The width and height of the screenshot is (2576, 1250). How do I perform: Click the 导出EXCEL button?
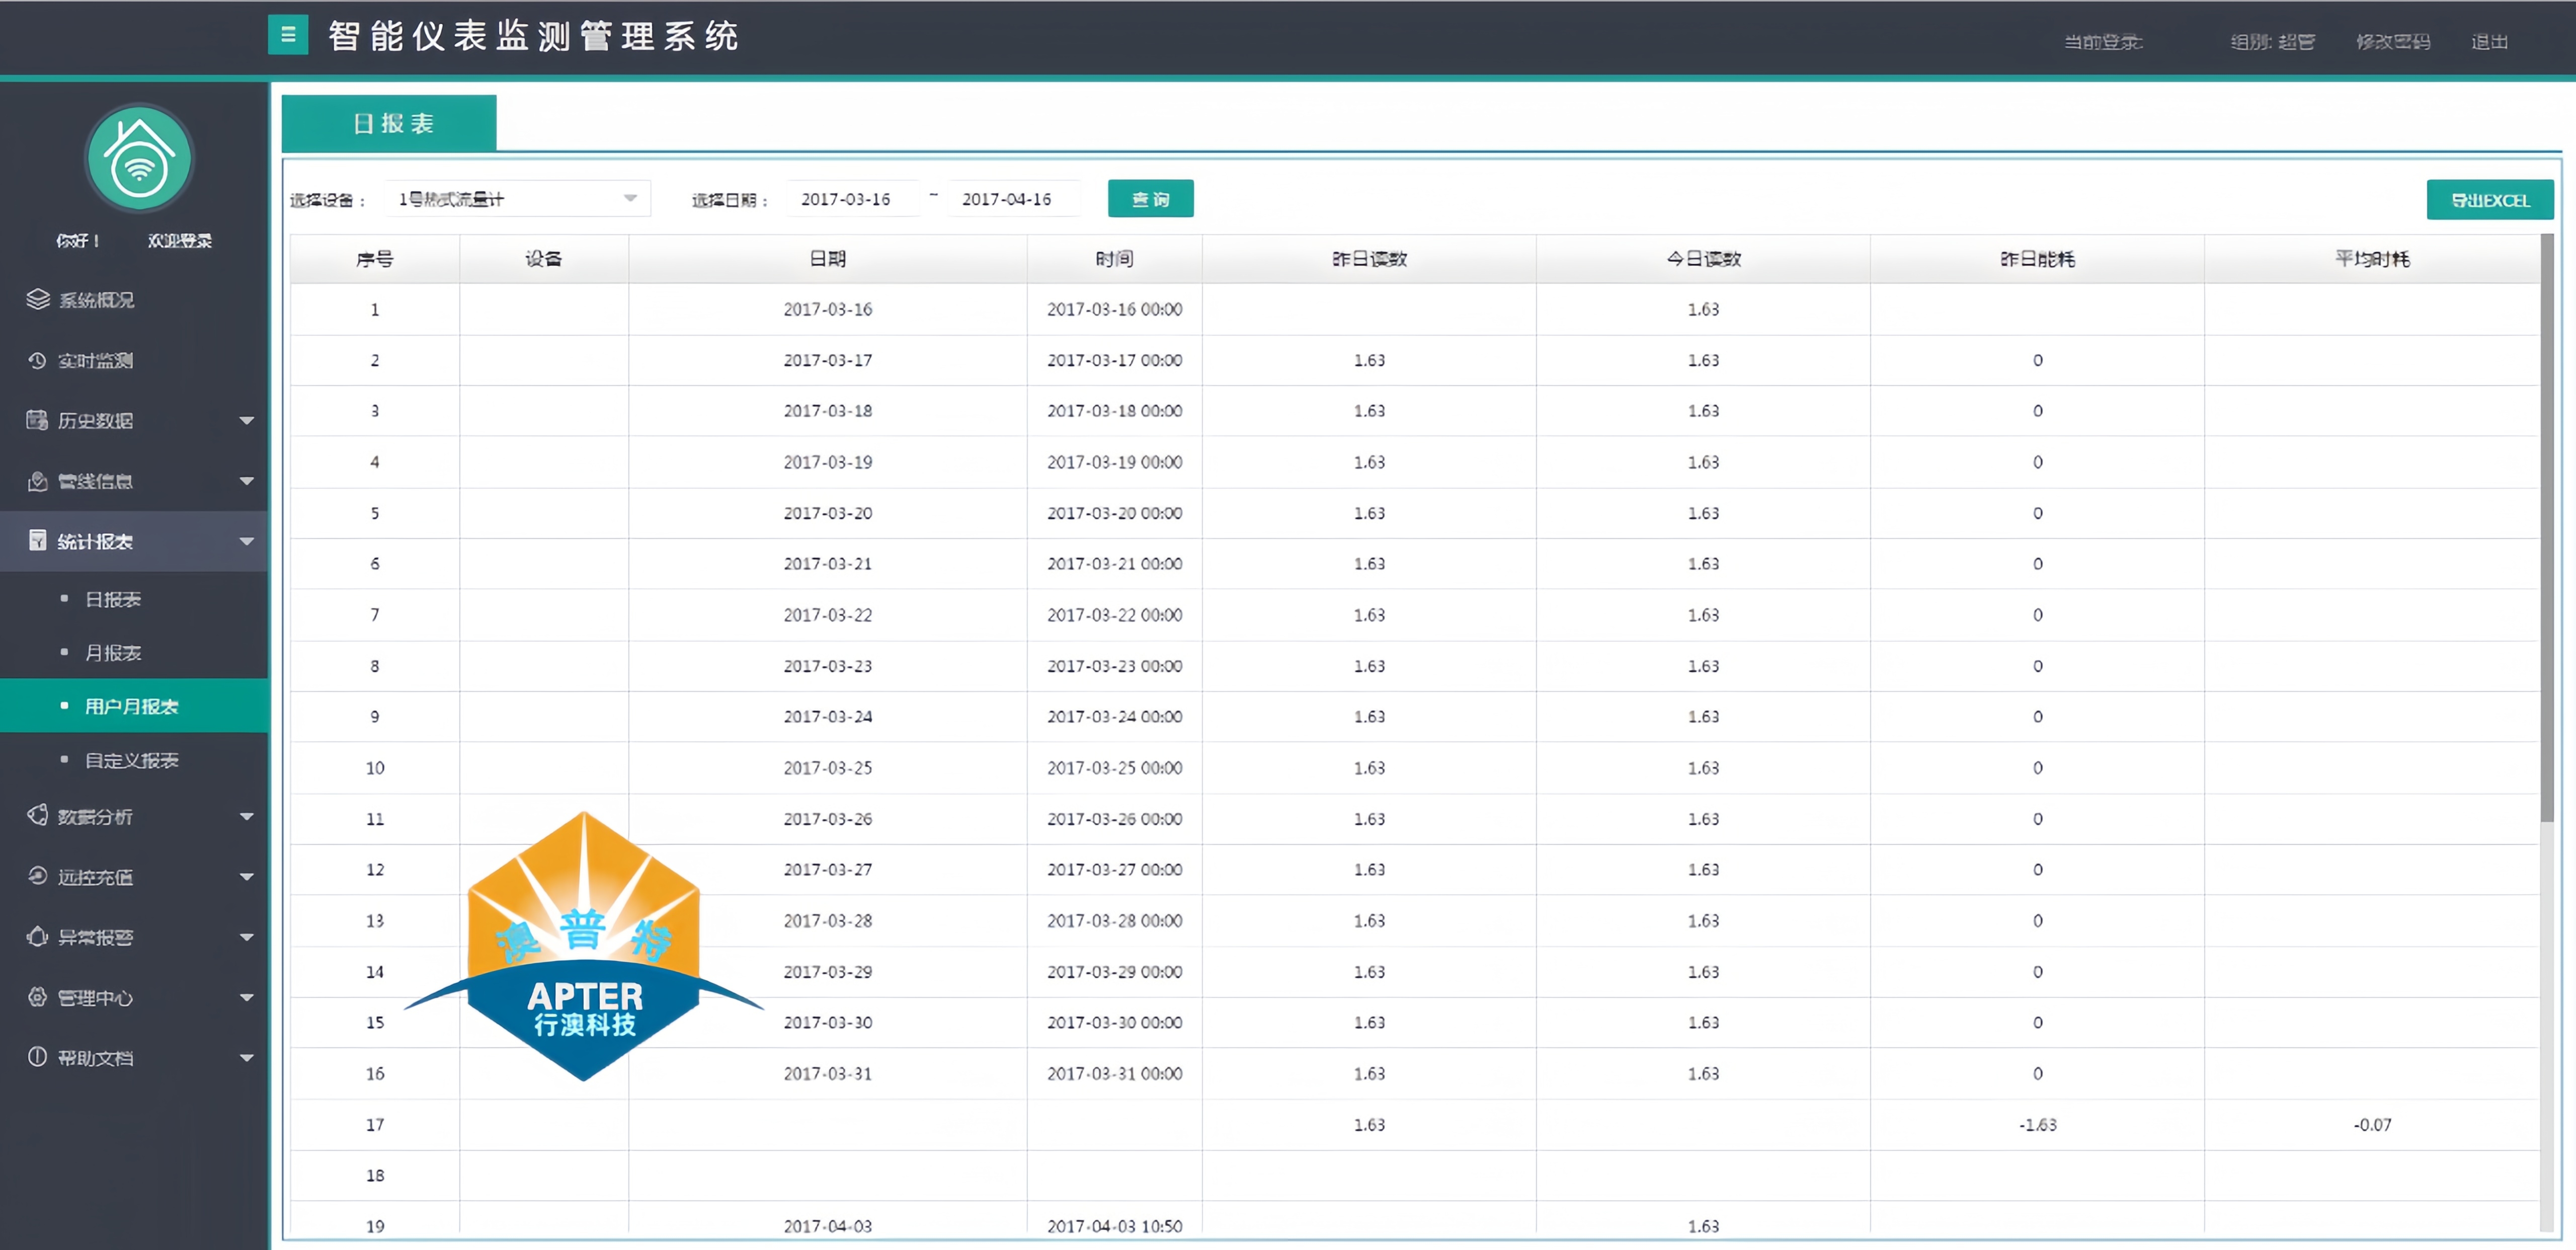[2489, 200]
